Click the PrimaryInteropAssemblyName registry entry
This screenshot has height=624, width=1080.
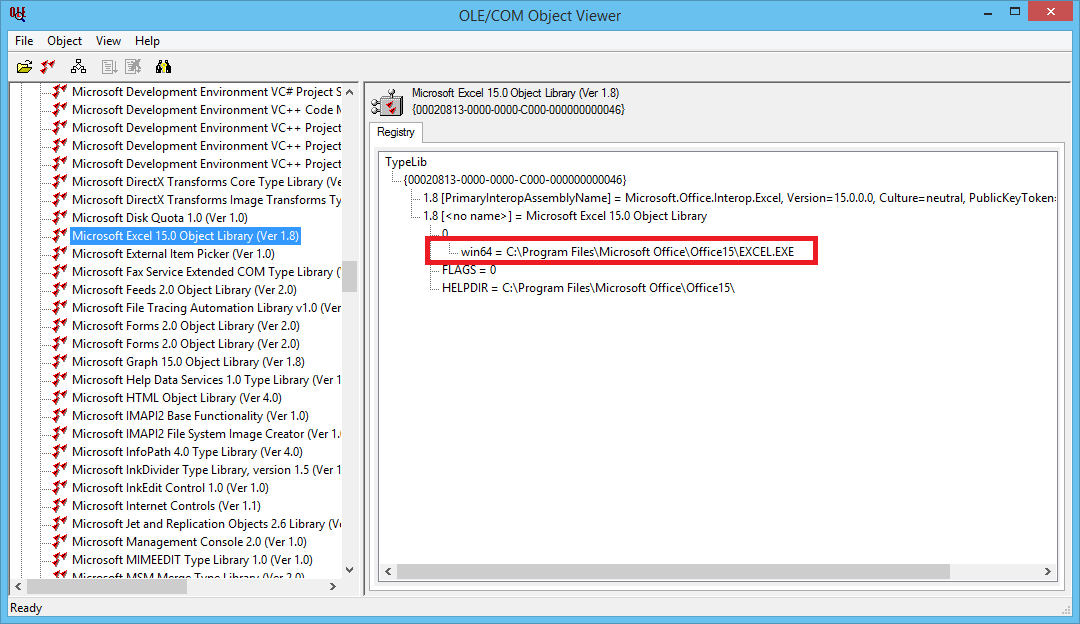point(738,198)
